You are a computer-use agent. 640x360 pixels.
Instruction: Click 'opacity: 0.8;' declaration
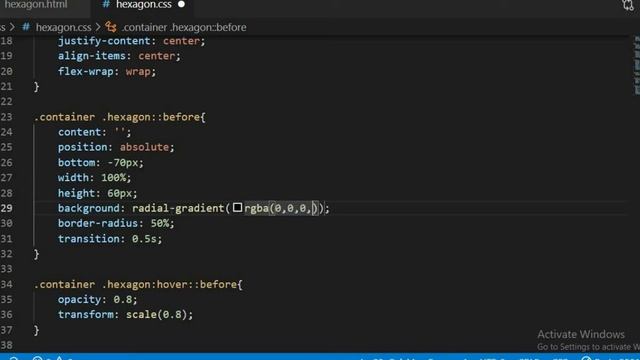[98, 300]
